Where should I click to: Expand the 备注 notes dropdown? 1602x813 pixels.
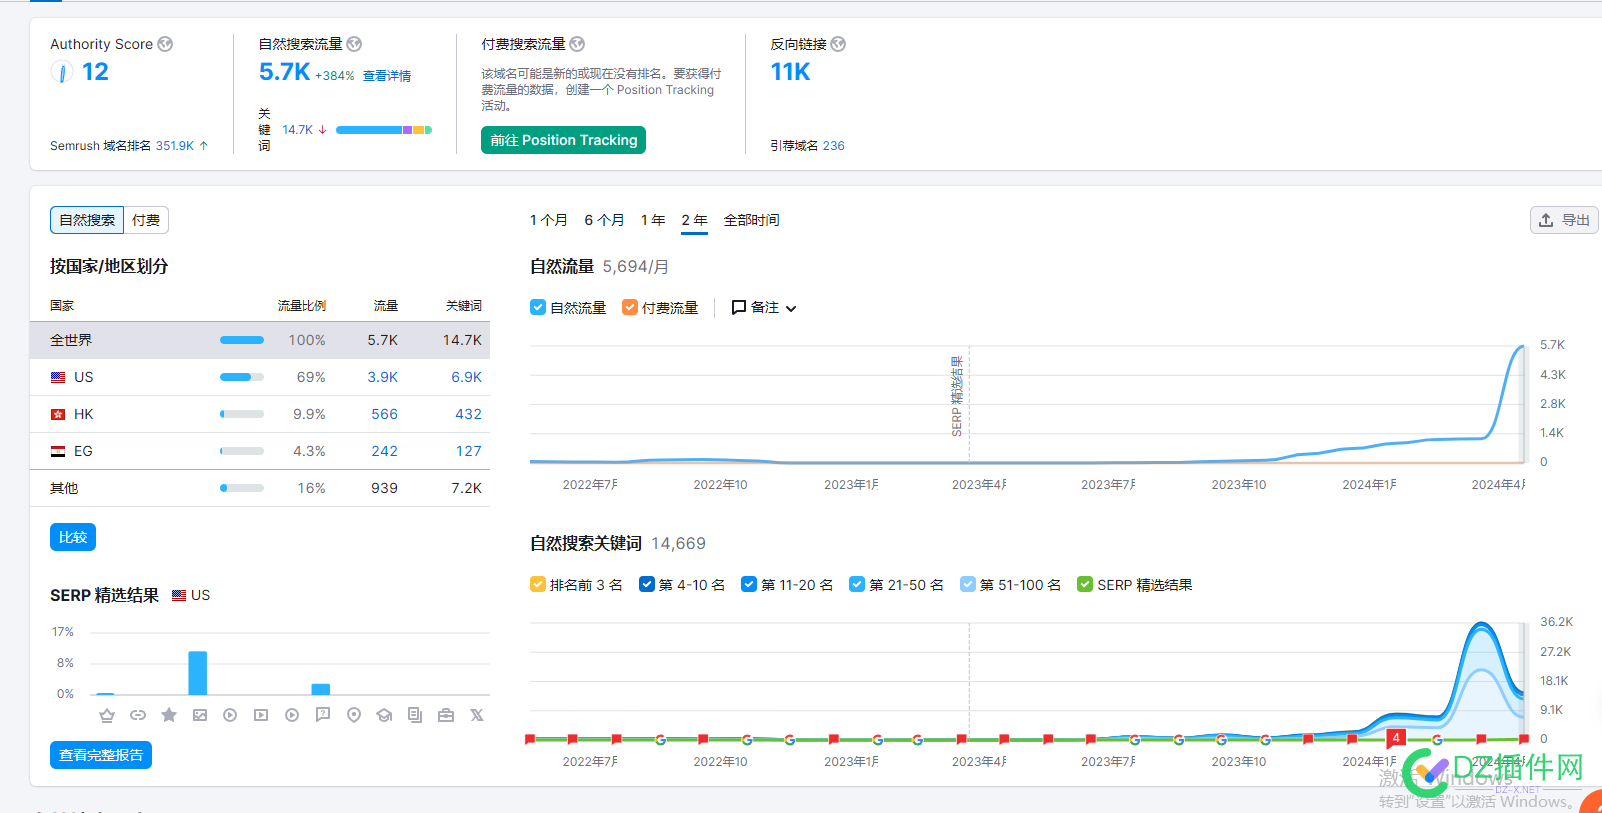tap(764, 308)
